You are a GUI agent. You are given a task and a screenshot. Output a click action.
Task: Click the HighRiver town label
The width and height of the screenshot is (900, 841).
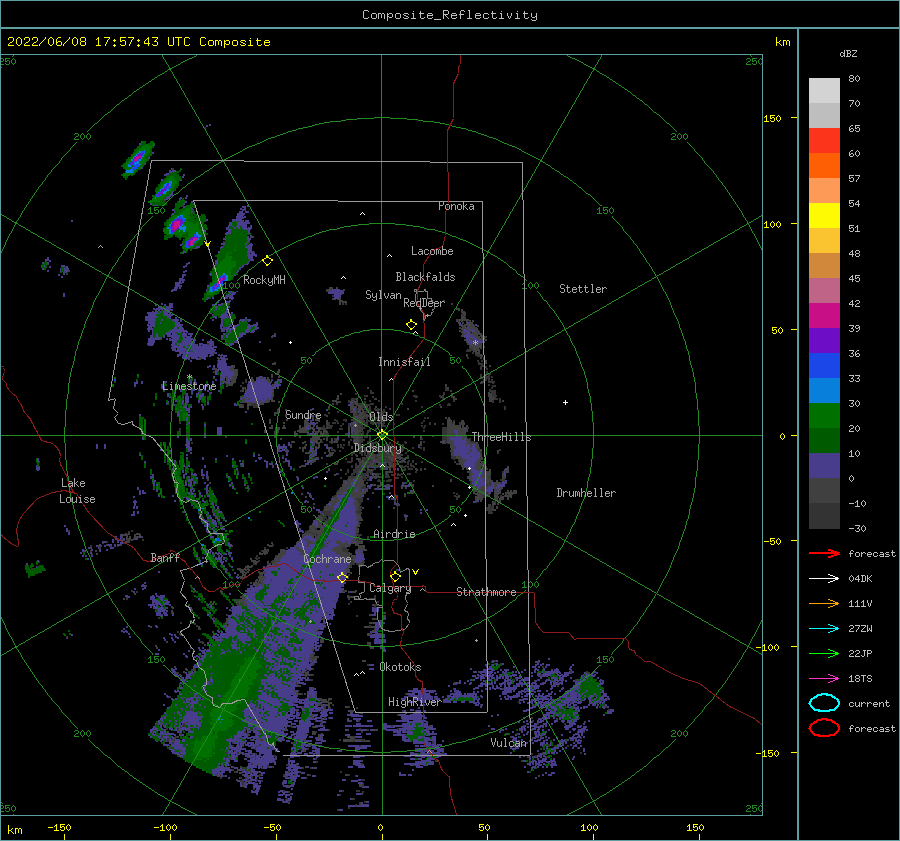click(x=414, y=702)
